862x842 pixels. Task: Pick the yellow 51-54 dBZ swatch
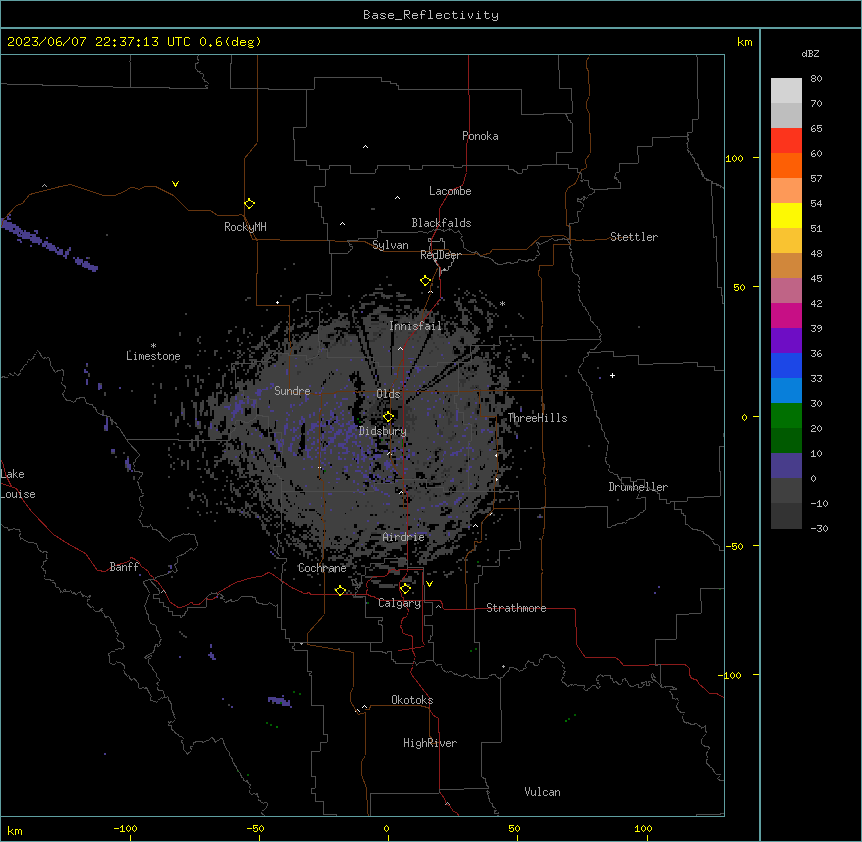786,215
